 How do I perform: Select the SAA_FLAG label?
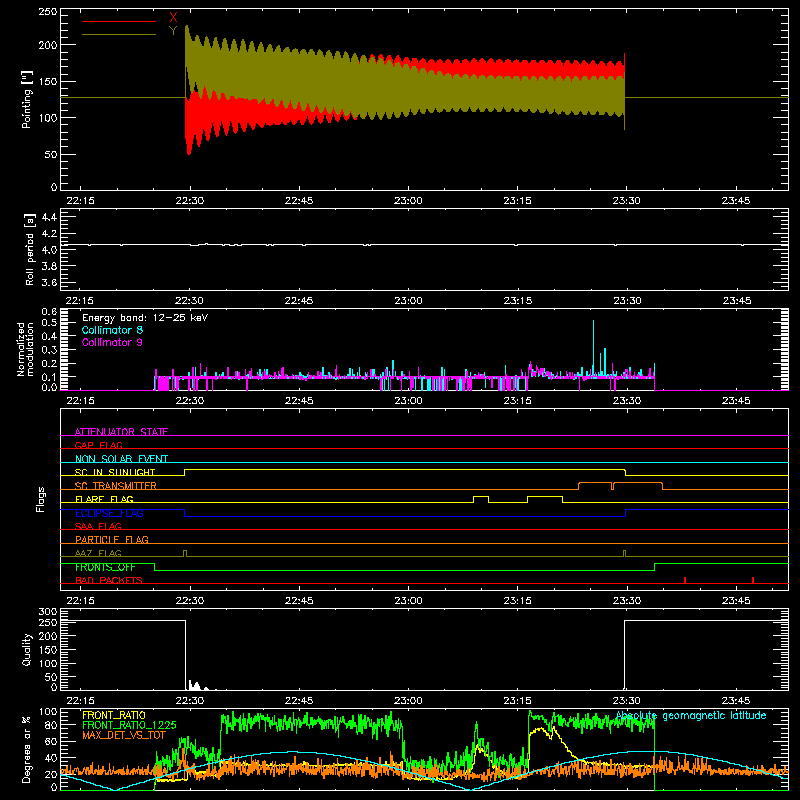coord(98,526)
